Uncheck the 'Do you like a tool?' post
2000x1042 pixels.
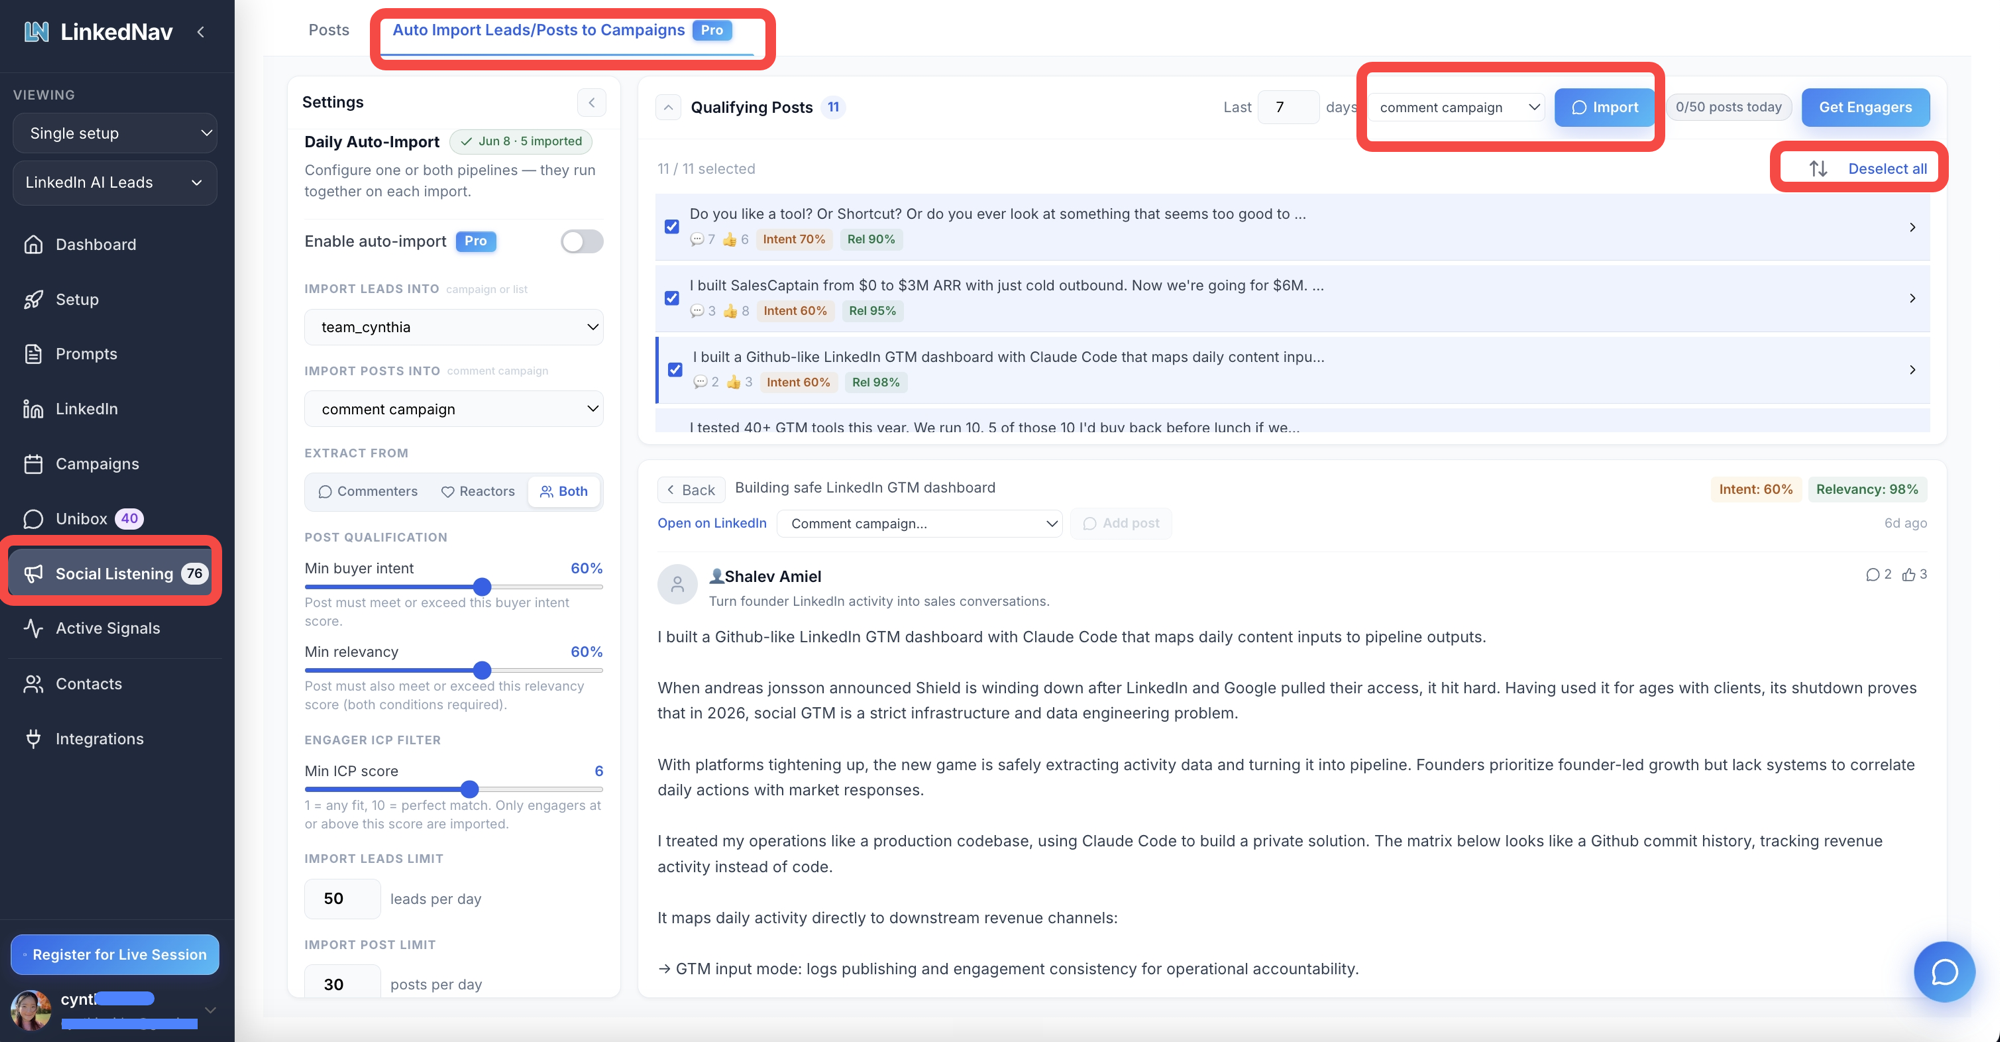pyautogui.click(x=672, y=227)
